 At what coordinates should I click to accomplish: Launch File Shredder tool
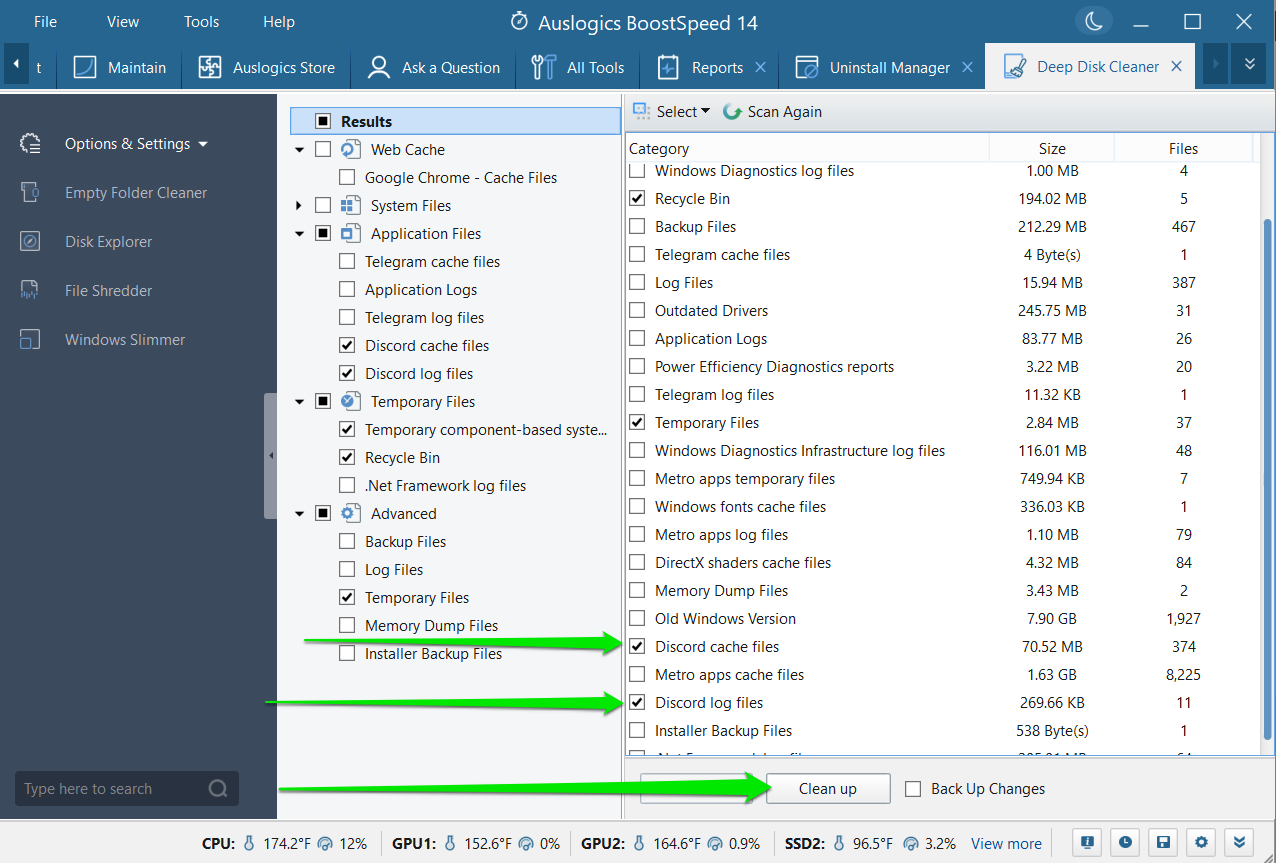108,291
